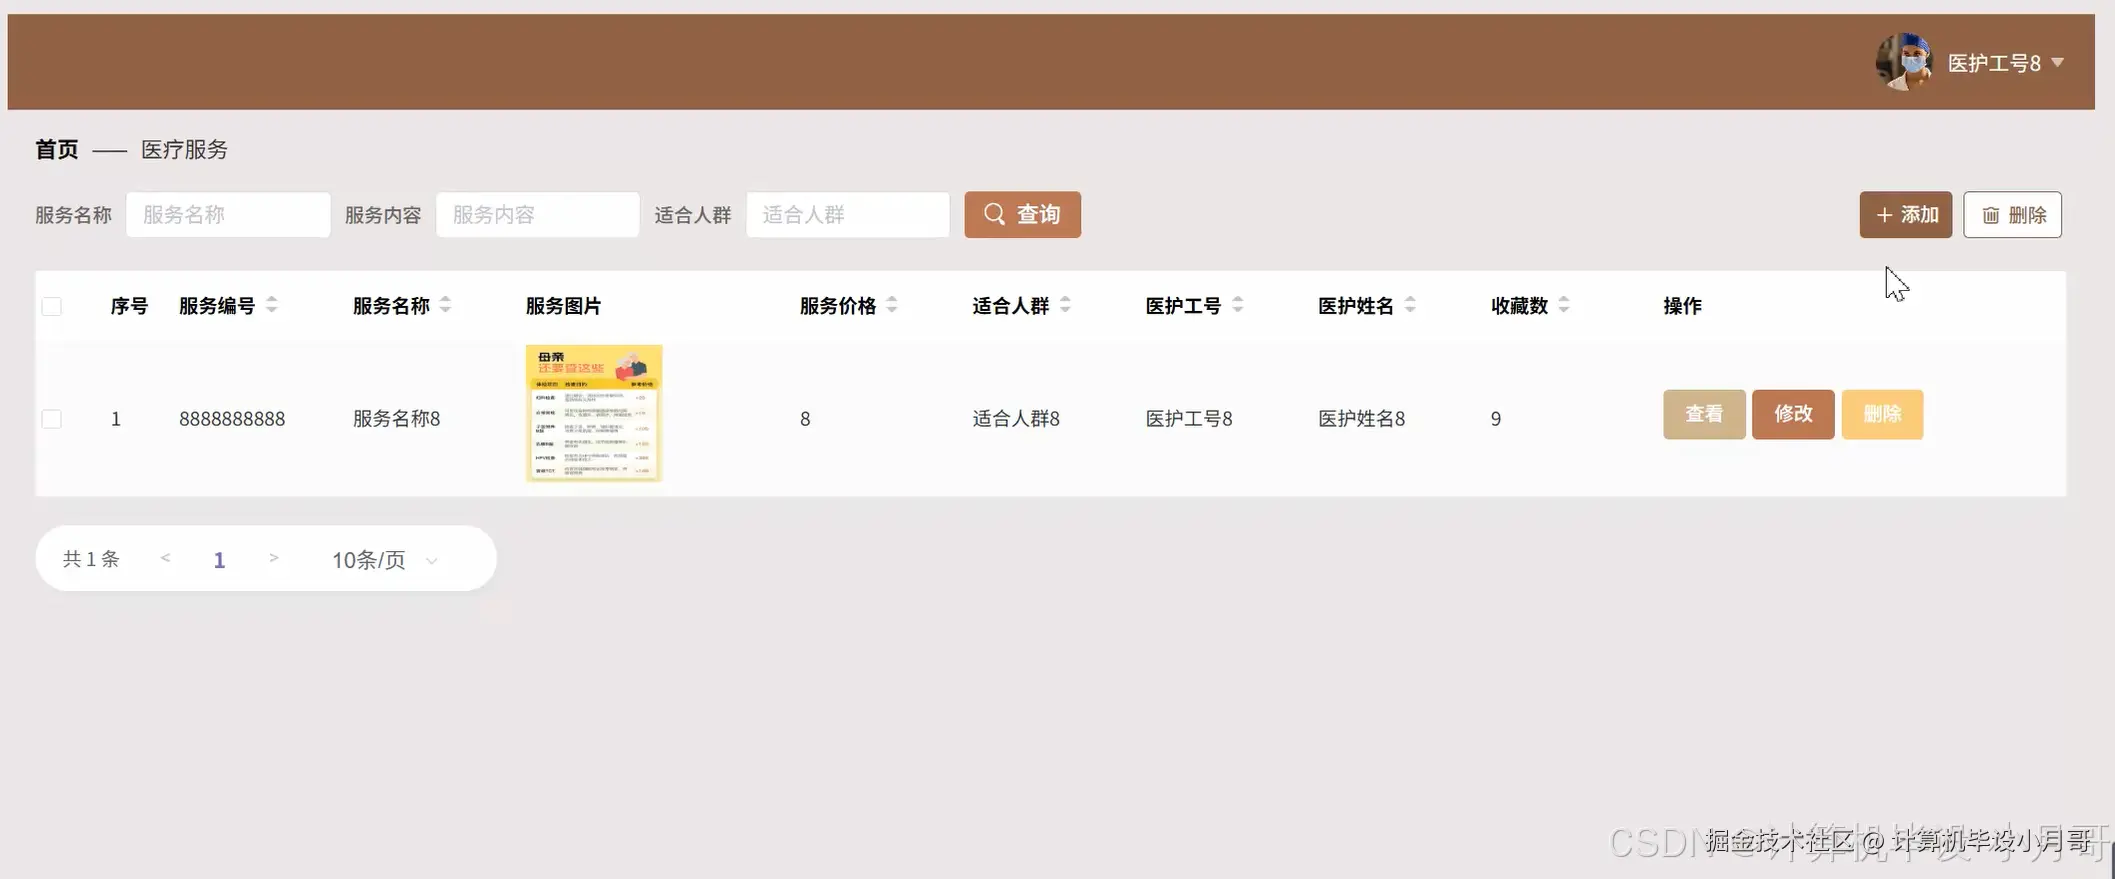Click the 8888888888 service number cell

pyautogui.click(x=232, y=419)
